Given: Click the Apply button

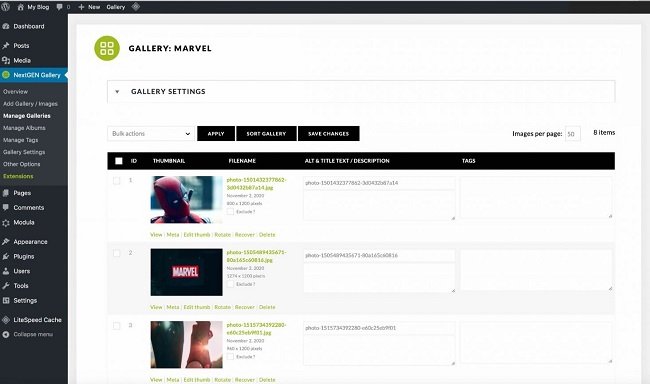Looking at the screenshot, I should 216,134.
